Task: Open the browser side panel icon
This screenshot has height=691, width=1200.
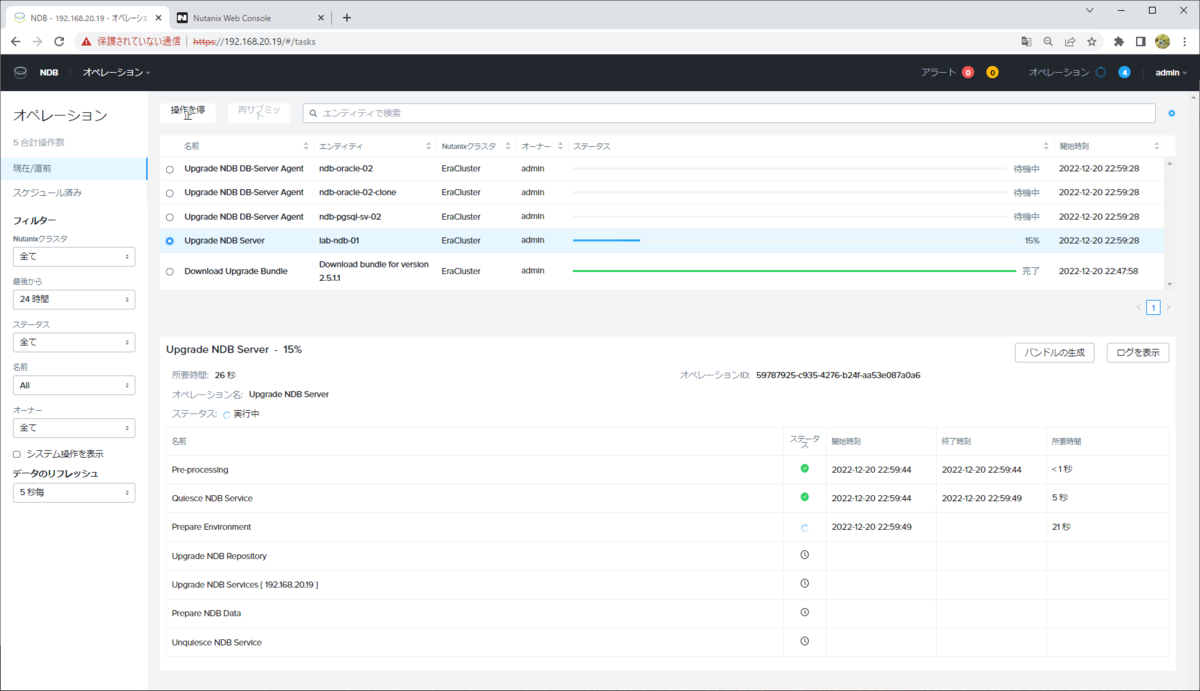Action: pyautogui.click(x=1141, y=42)
